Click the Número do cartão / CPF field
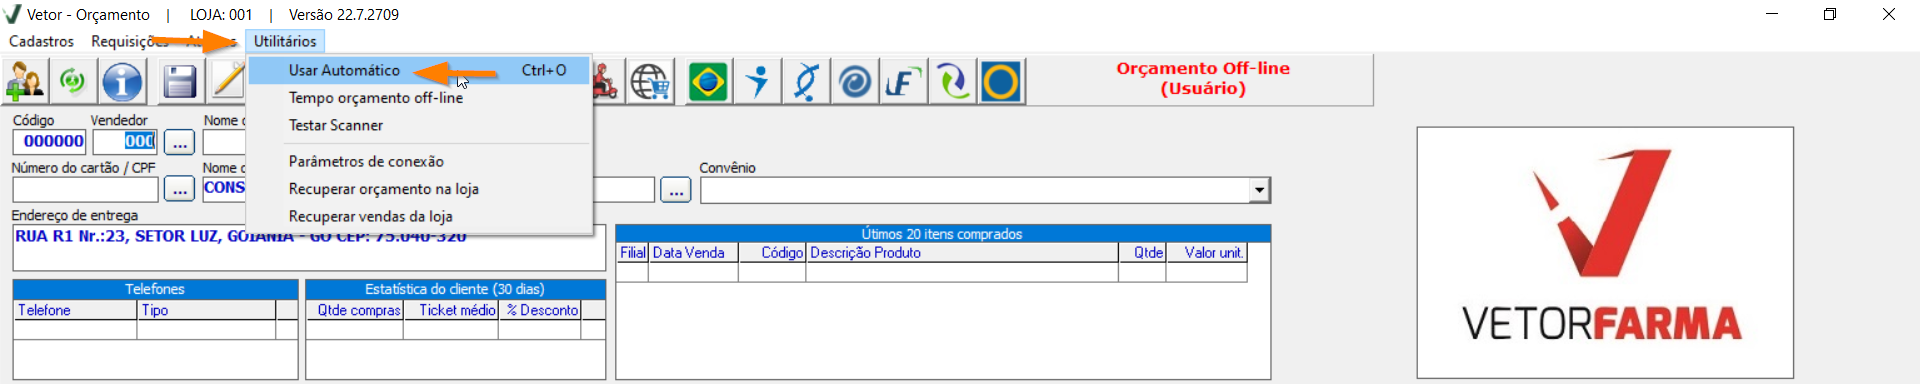The height and width of the screenshot is (384, 1920). 85,189
